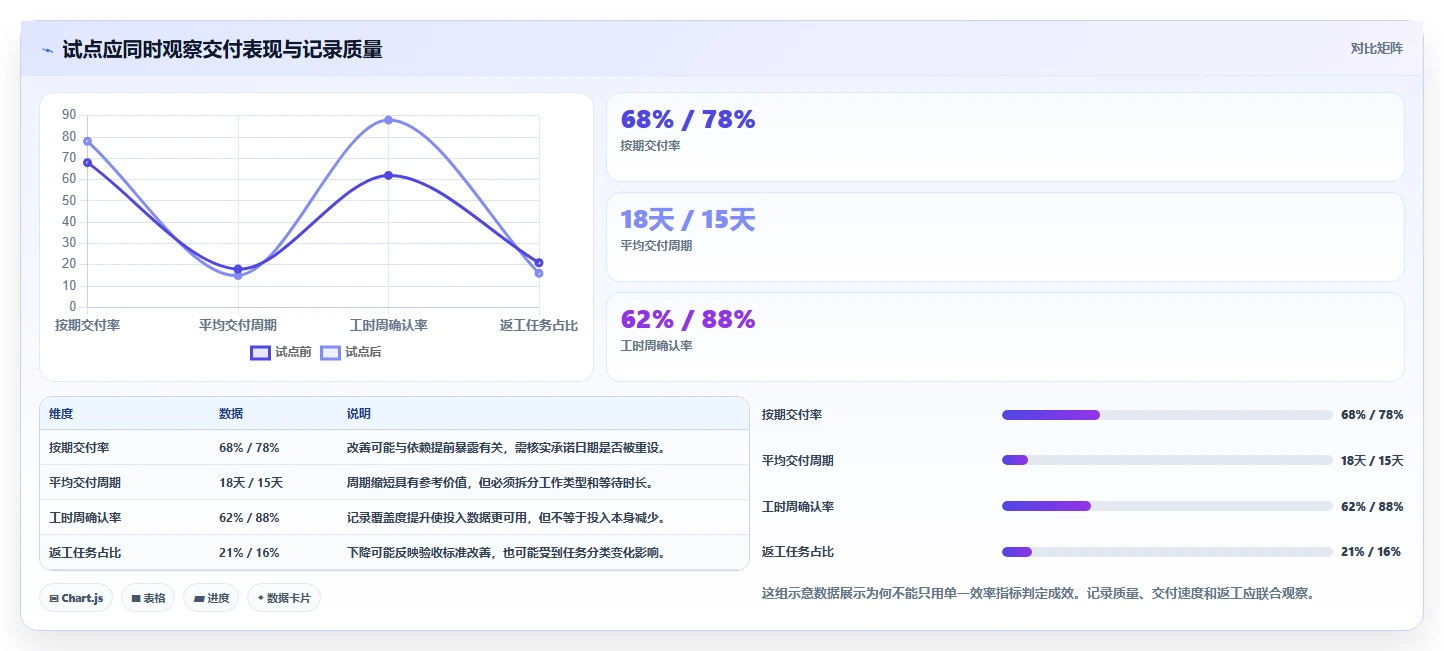Viewport: 1444px width, 651px height.
Task: Click the 返工任务占比 progress bar
Action: pos(1167,552)
